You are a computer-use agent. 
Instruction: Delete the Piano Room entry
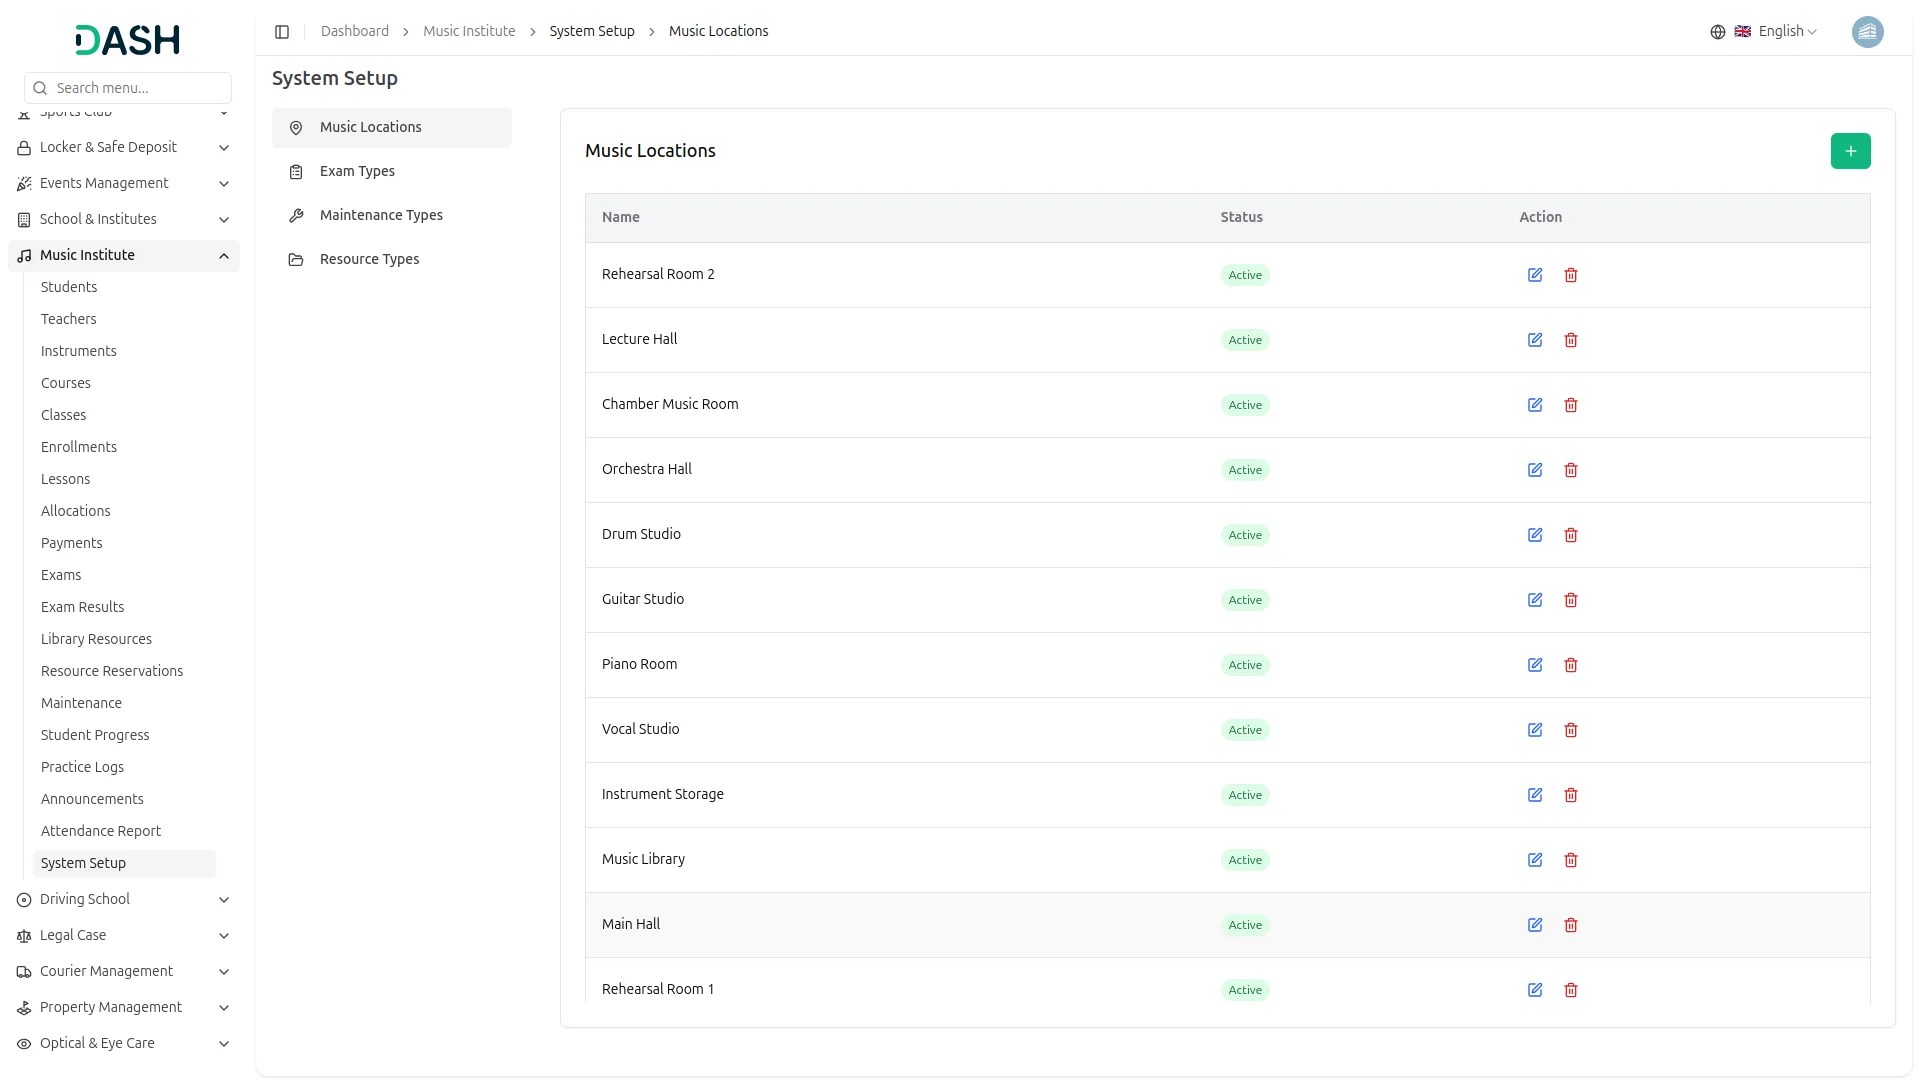pyautogui.click(x=1571, y=665)
